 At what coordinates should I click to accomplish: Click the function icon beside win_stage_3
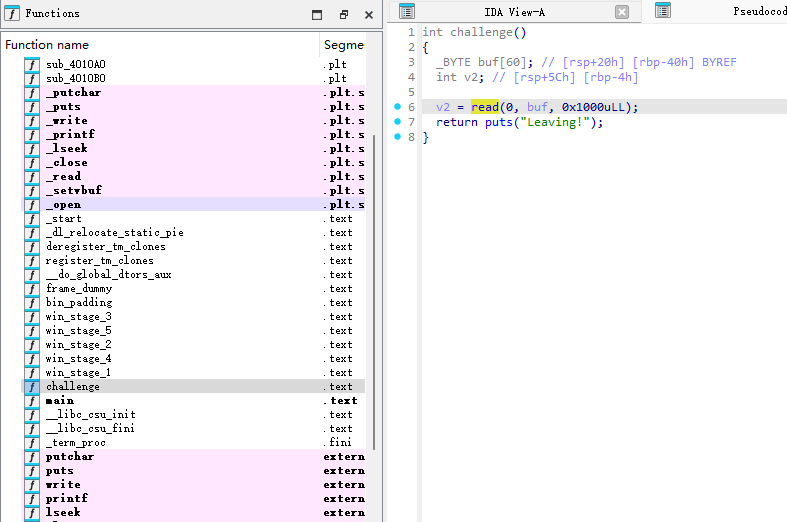tap(32, 317)
